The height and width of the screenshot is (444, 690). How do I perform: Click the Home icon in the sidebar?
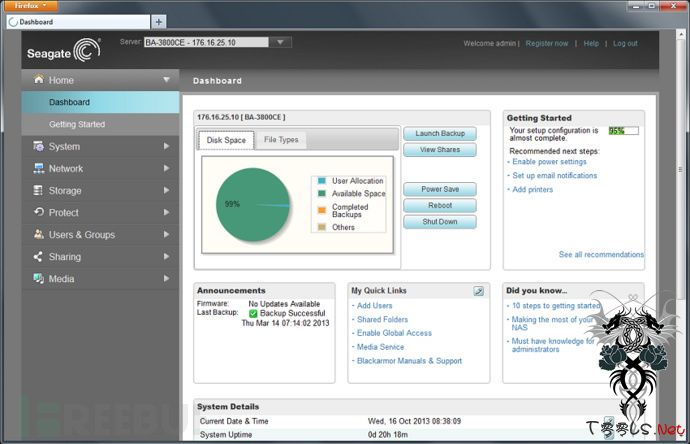coord(38,80)
